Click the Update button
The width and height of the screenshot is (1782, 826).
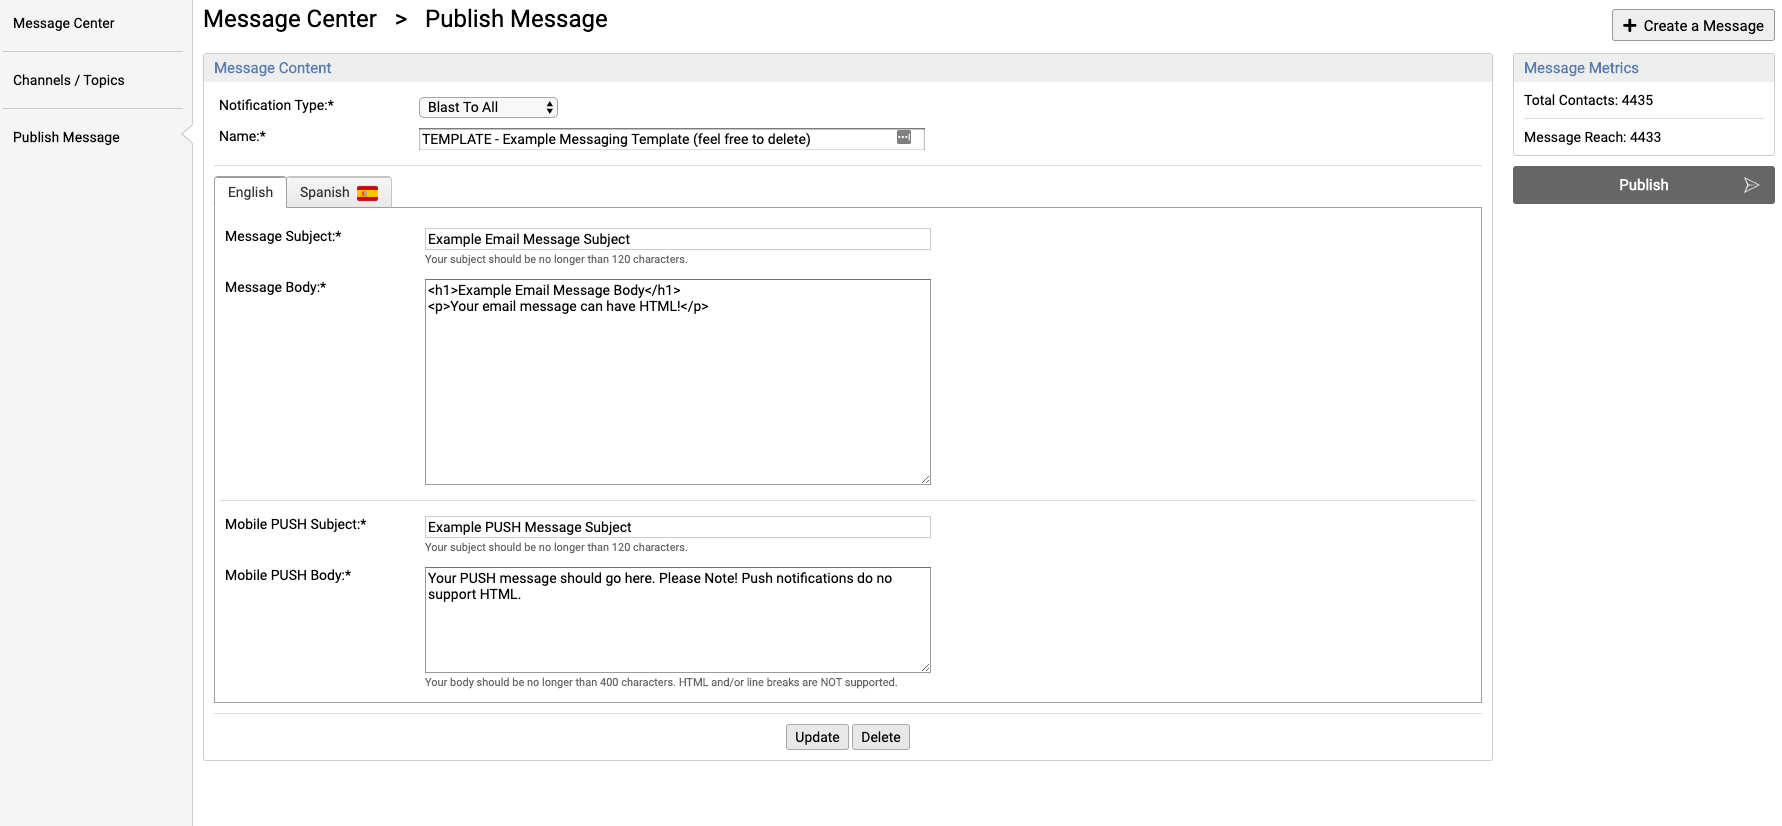(x=817, y=737)
